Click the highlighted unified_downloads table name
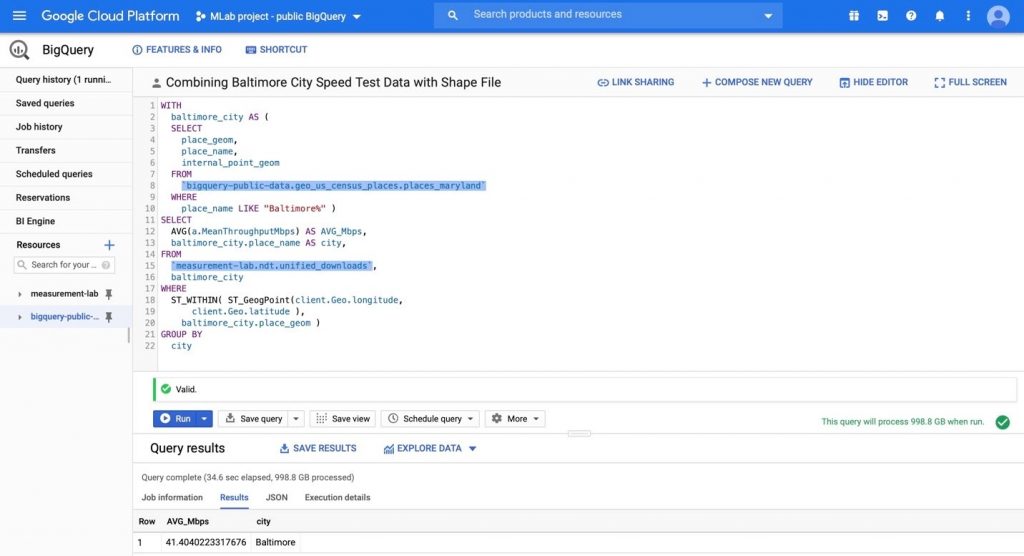 272,266
